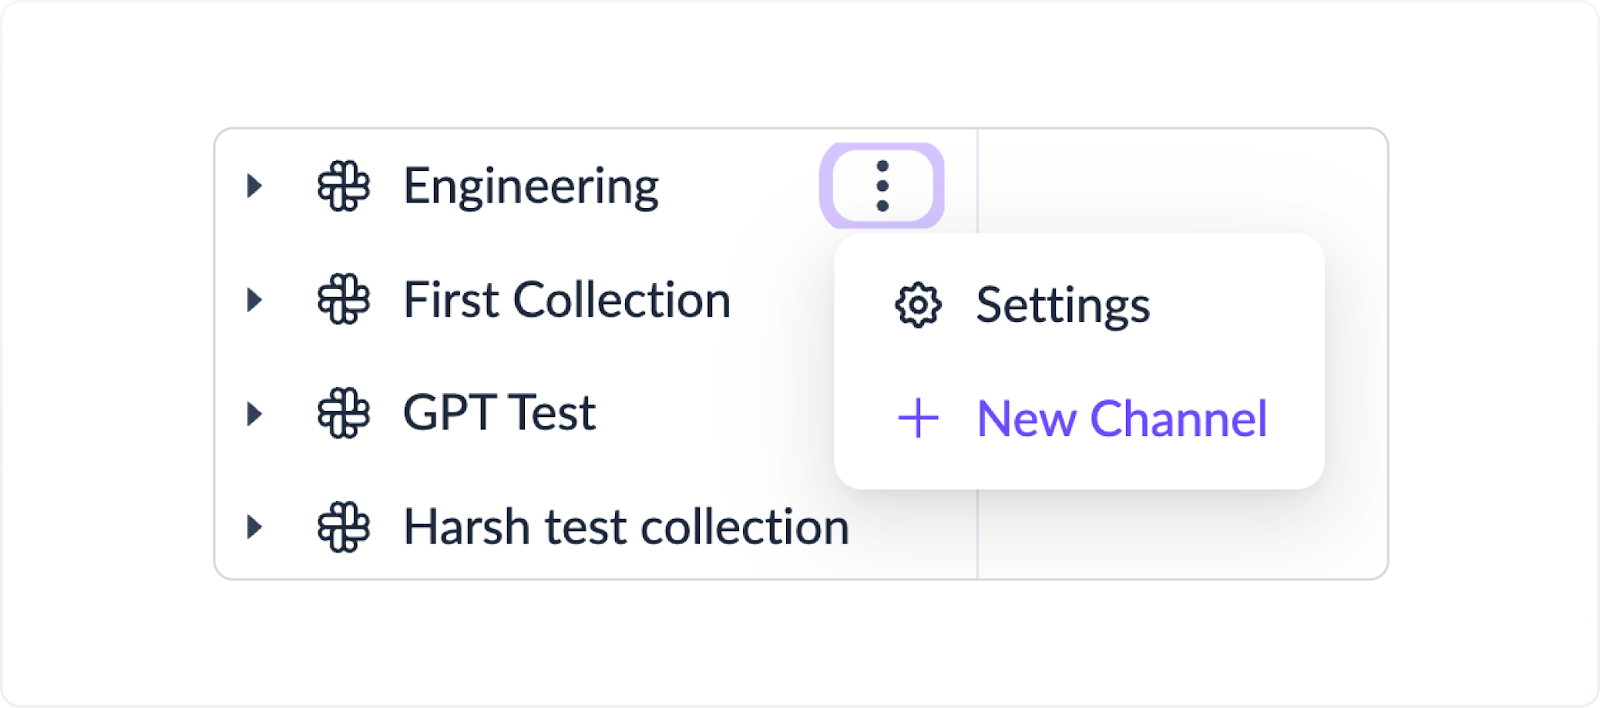Click the Engineering collection icon

point(343,186)
